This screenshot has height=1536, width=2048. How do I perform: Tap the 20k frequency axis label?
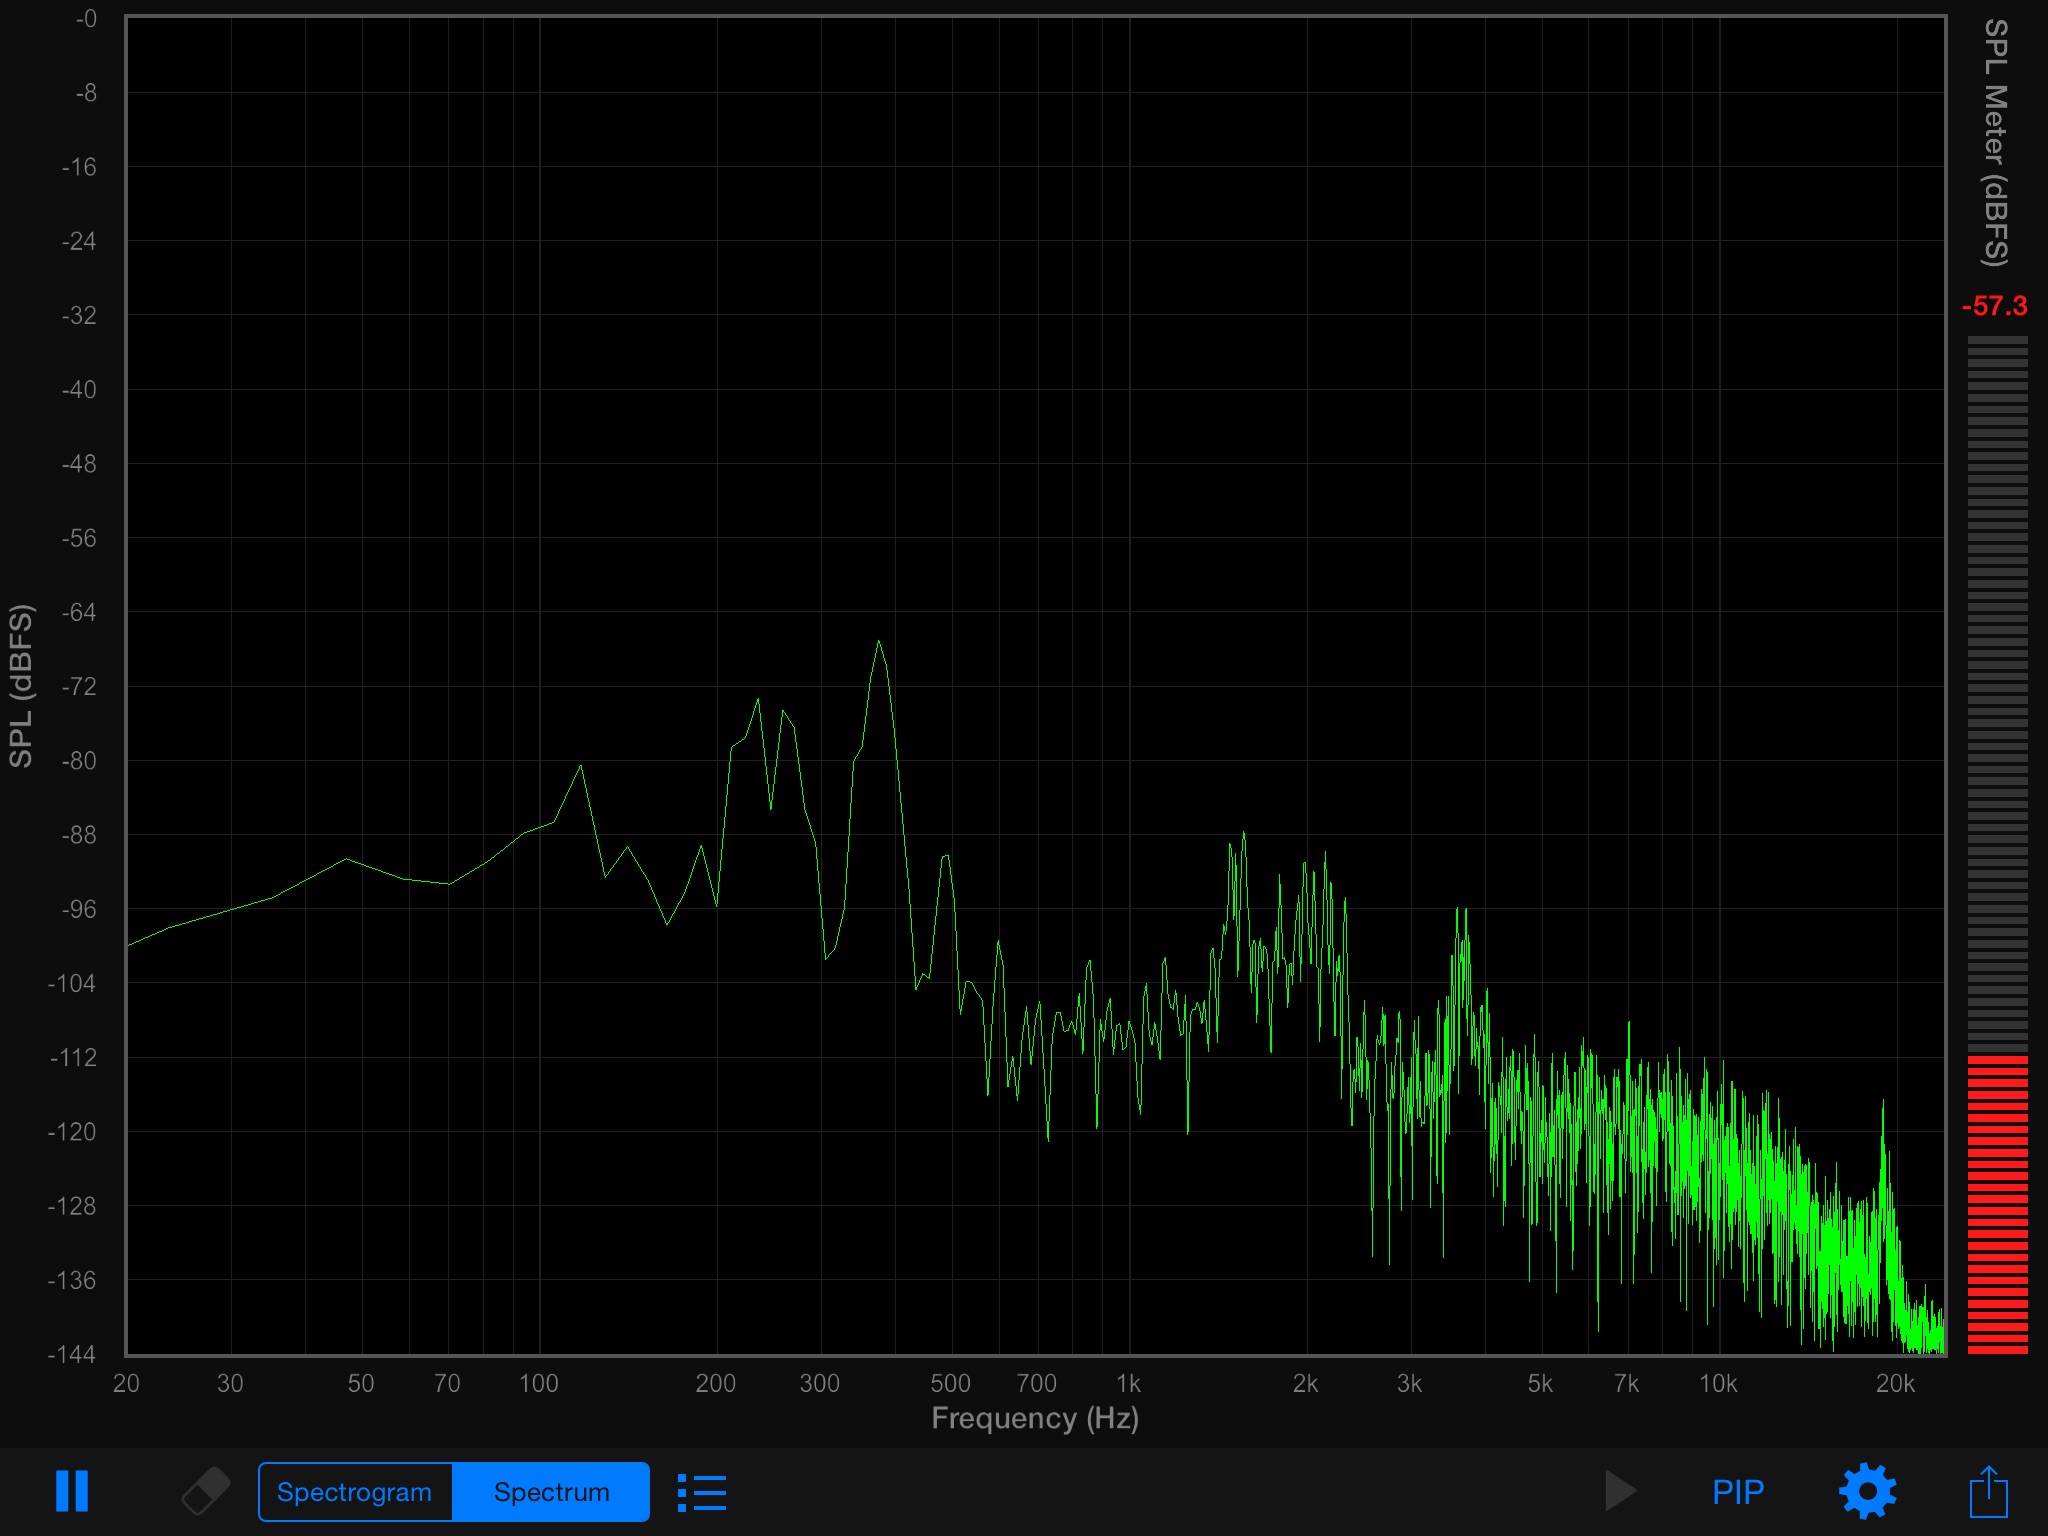[x=1894, y=1383]
